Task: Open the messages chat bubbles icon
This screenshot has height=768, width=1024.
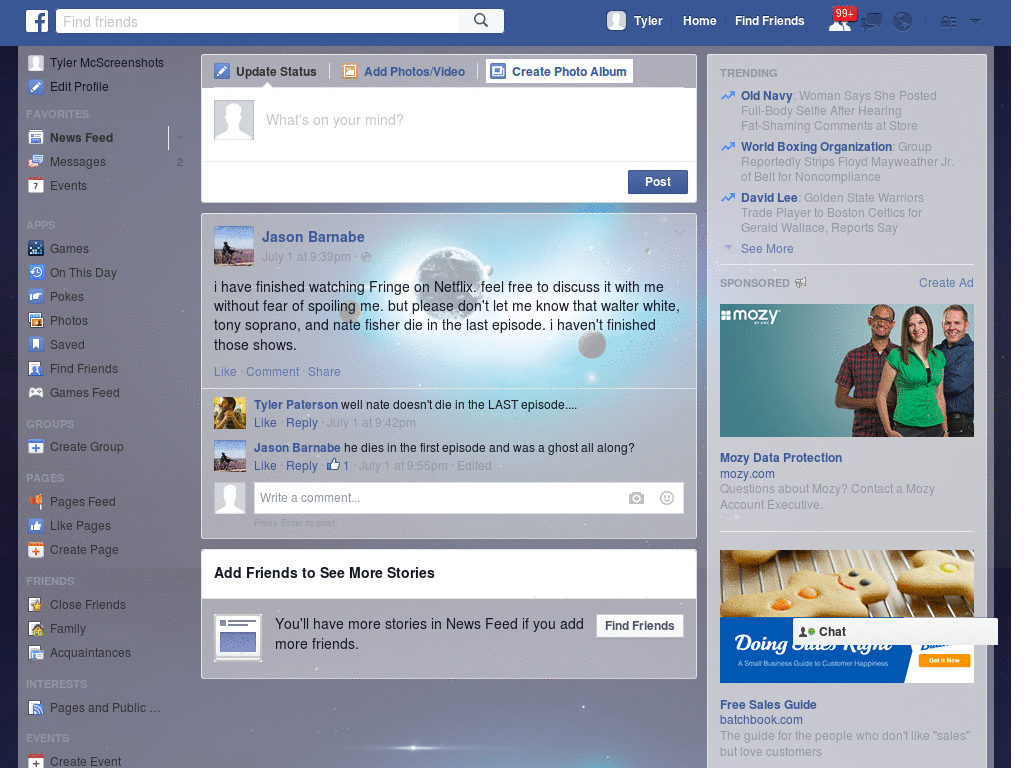Action: (x=871, y=22)
